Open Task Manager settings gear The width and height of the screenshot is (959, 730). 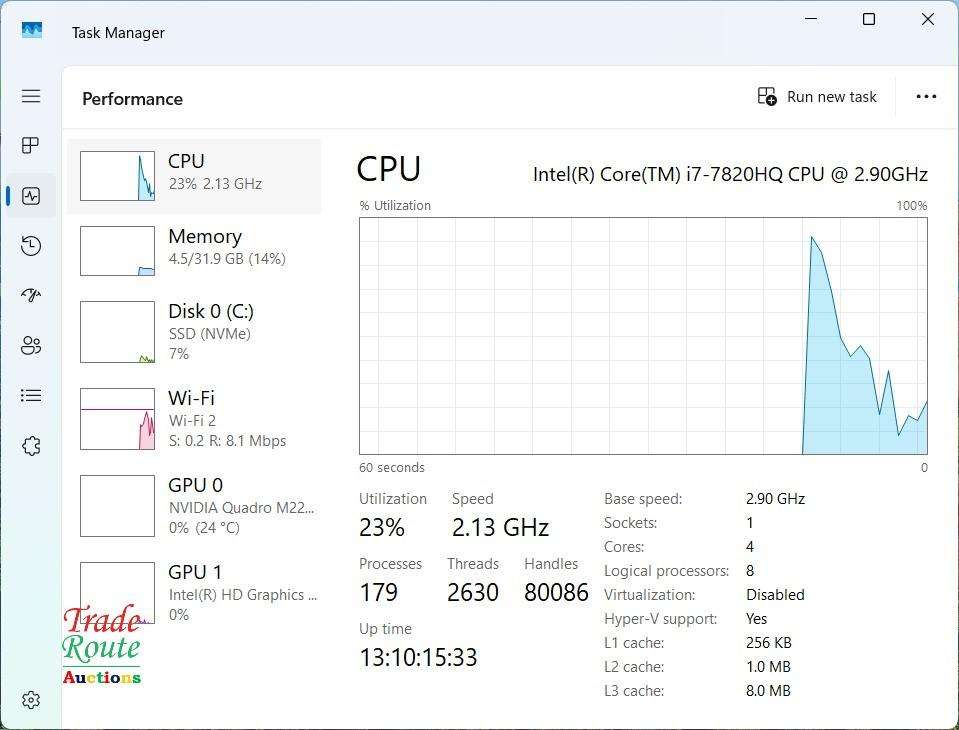pos(31,700)
